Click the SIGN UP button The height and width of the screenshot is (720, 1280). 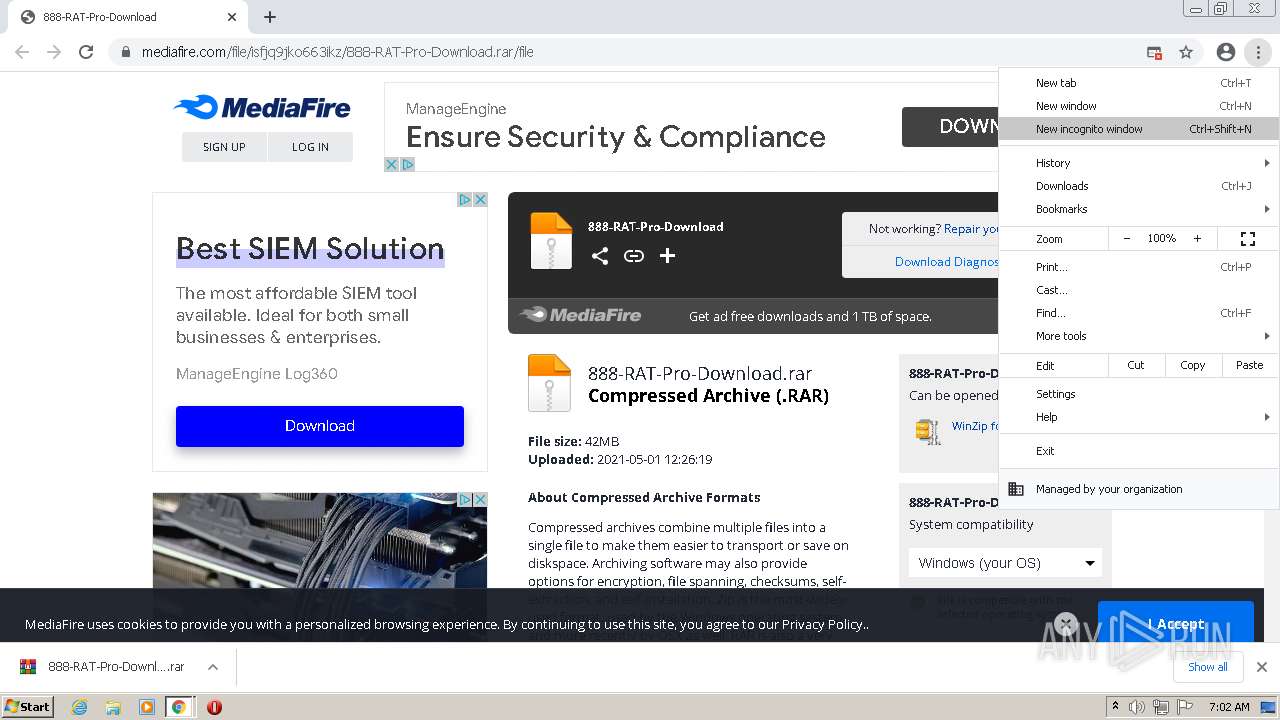(224, 147)
